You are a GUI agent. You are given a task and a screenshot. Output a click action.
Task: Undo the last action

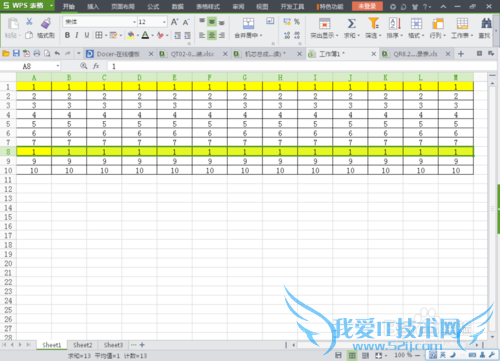coord(57,53)
